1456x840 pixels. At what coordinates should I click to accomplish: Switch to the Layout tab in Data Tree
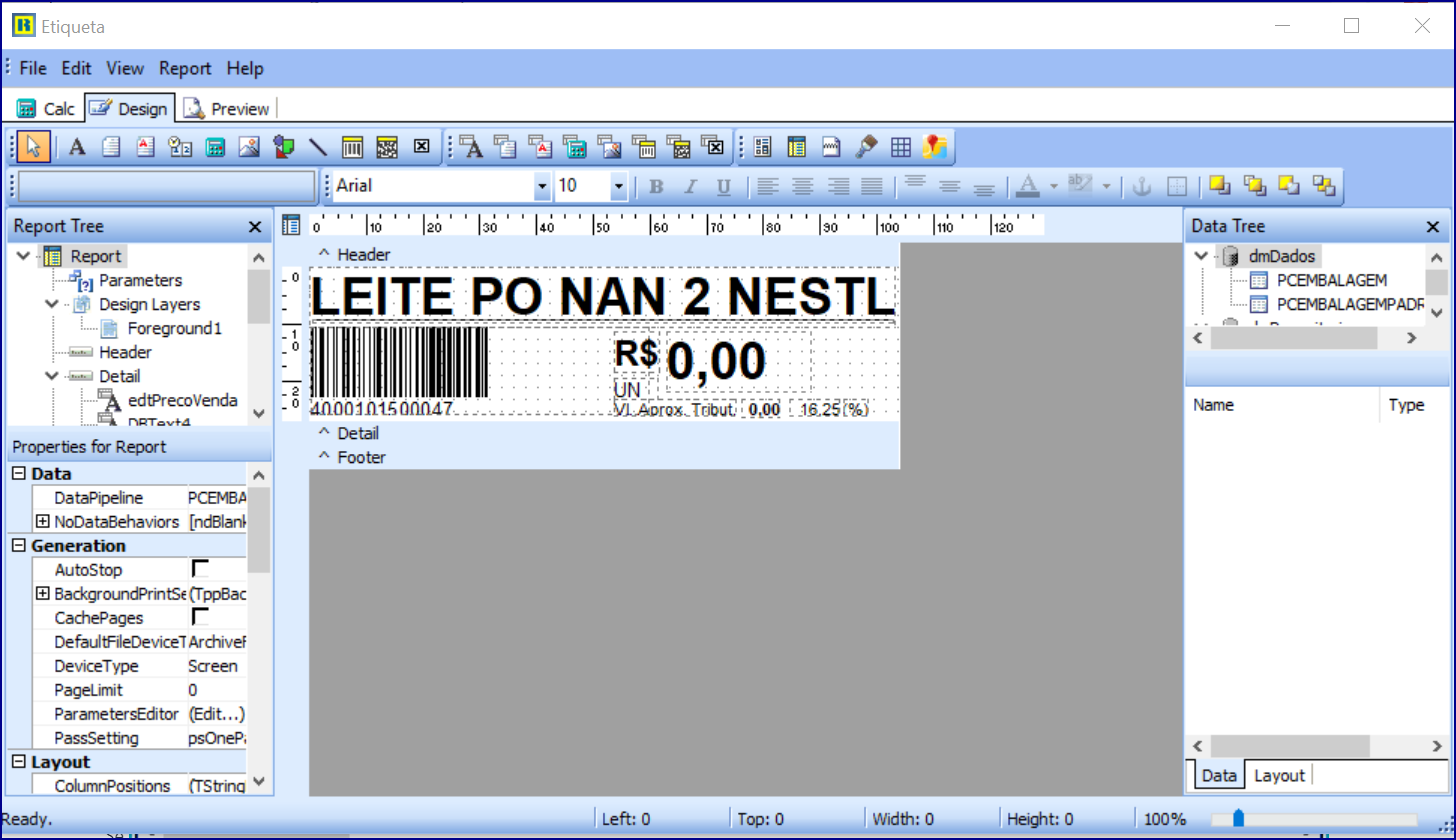pos(1279,775)
